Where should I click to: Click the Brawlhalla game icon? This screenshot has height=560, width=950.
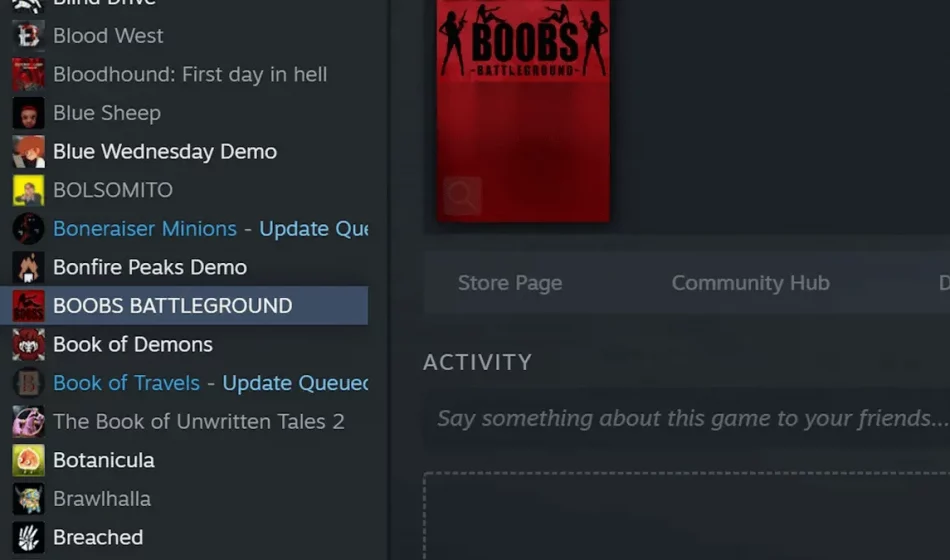pos(28,499)
